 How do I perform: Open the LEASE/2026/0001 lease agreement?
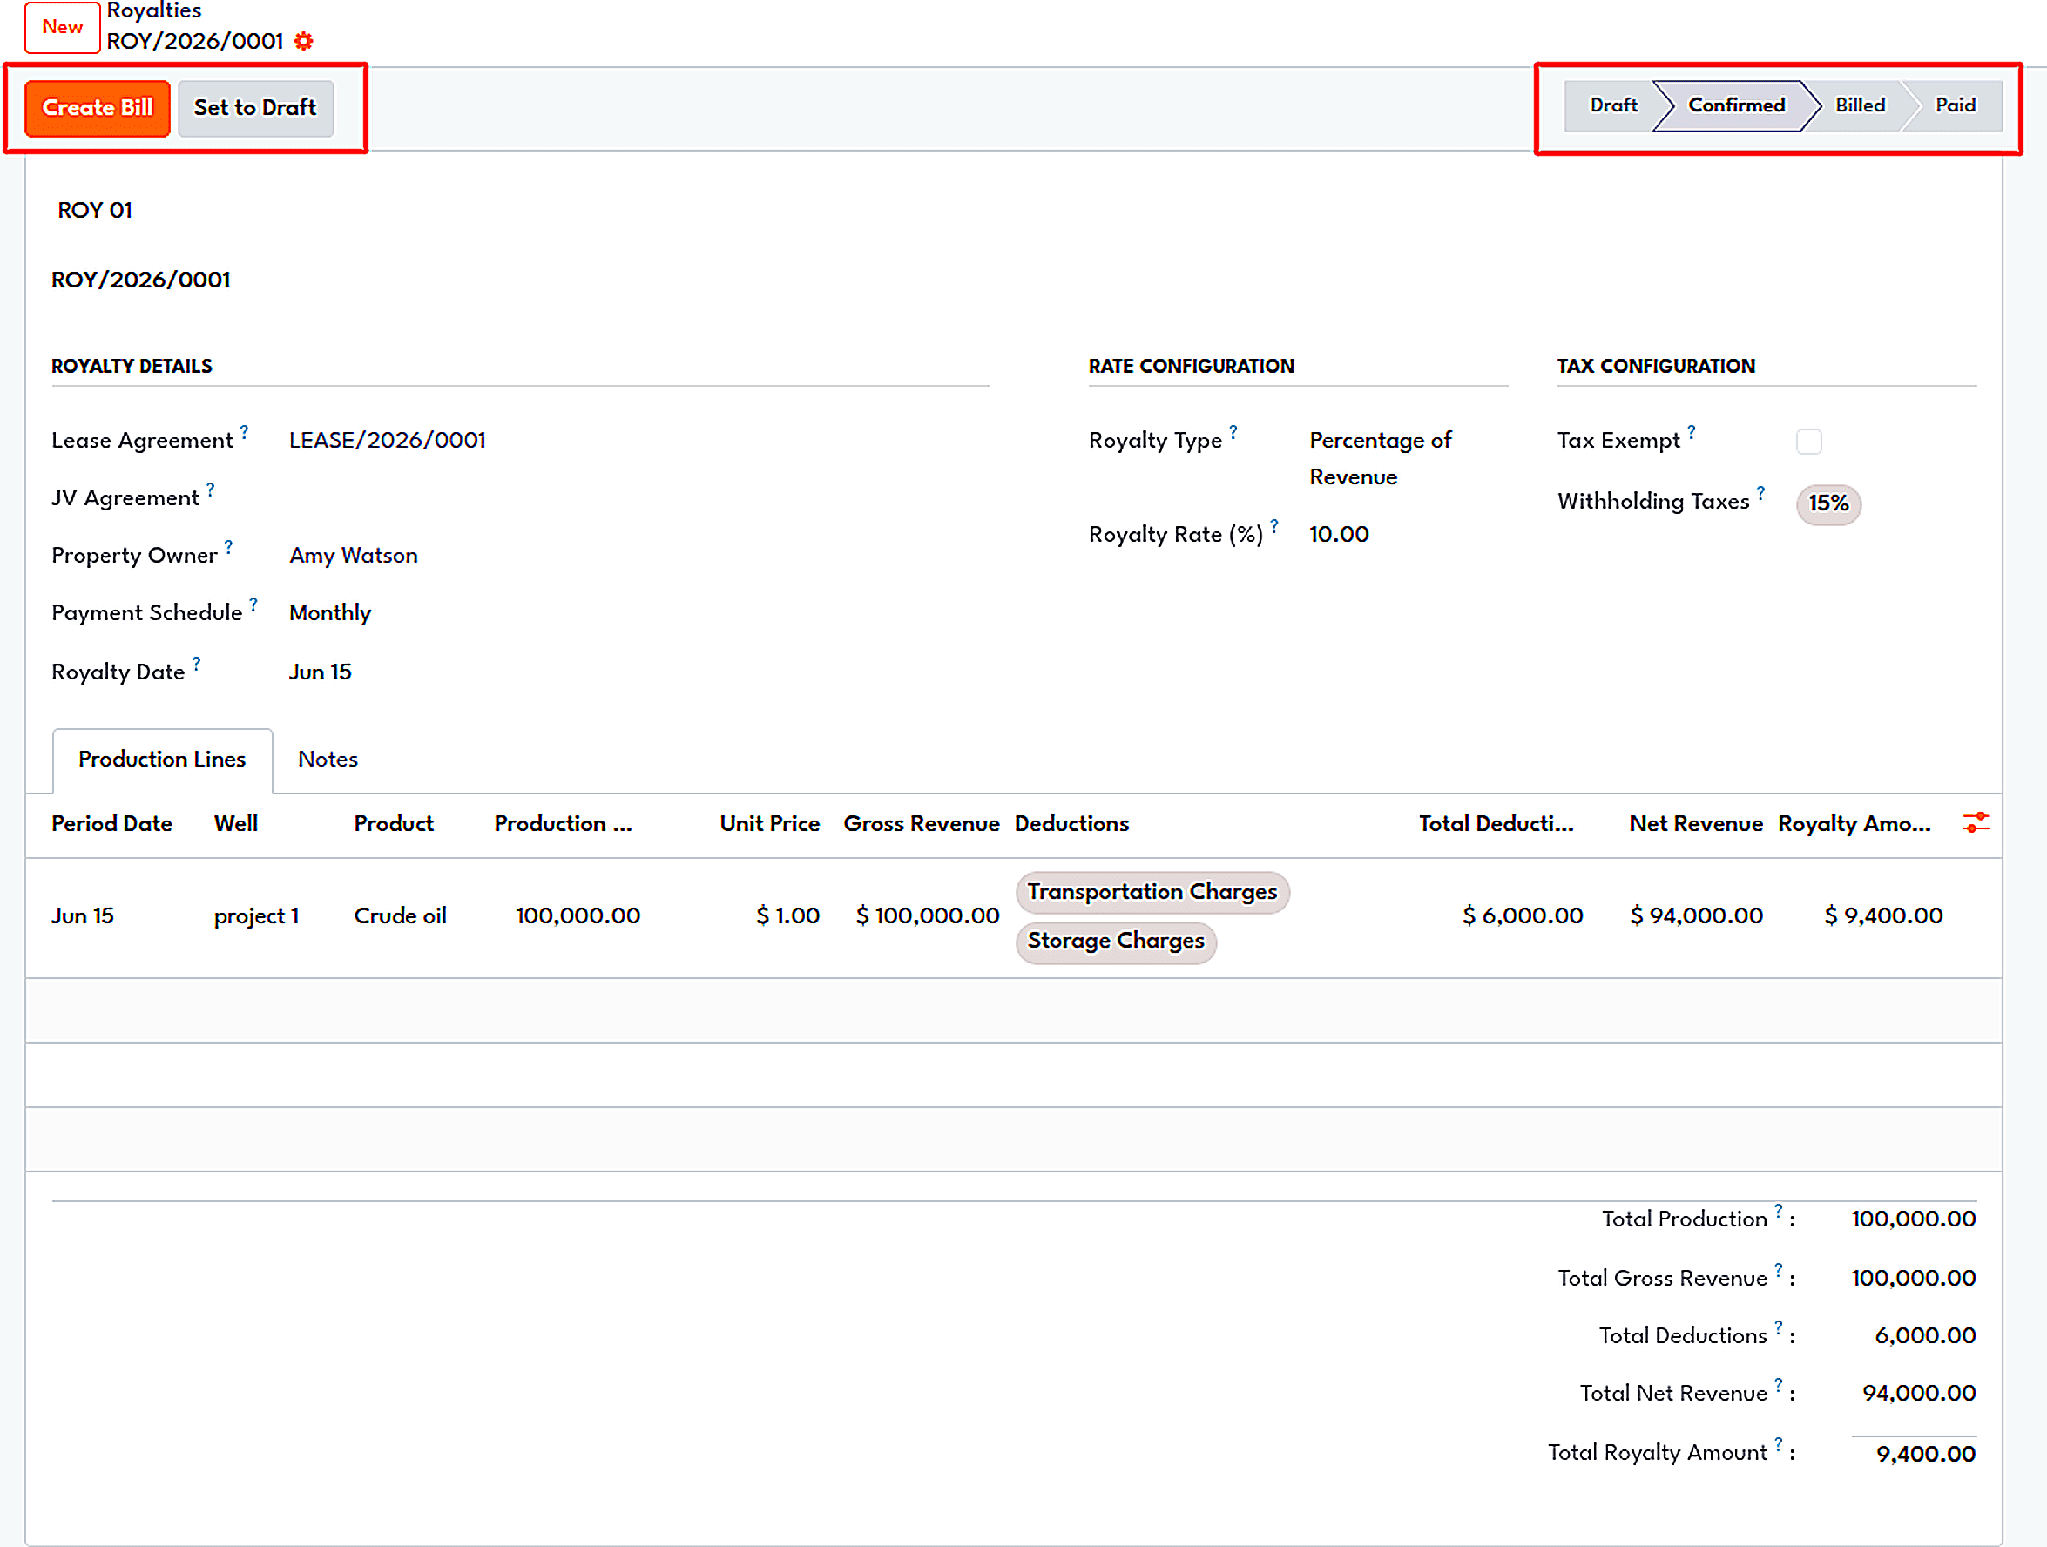(387, 441)
